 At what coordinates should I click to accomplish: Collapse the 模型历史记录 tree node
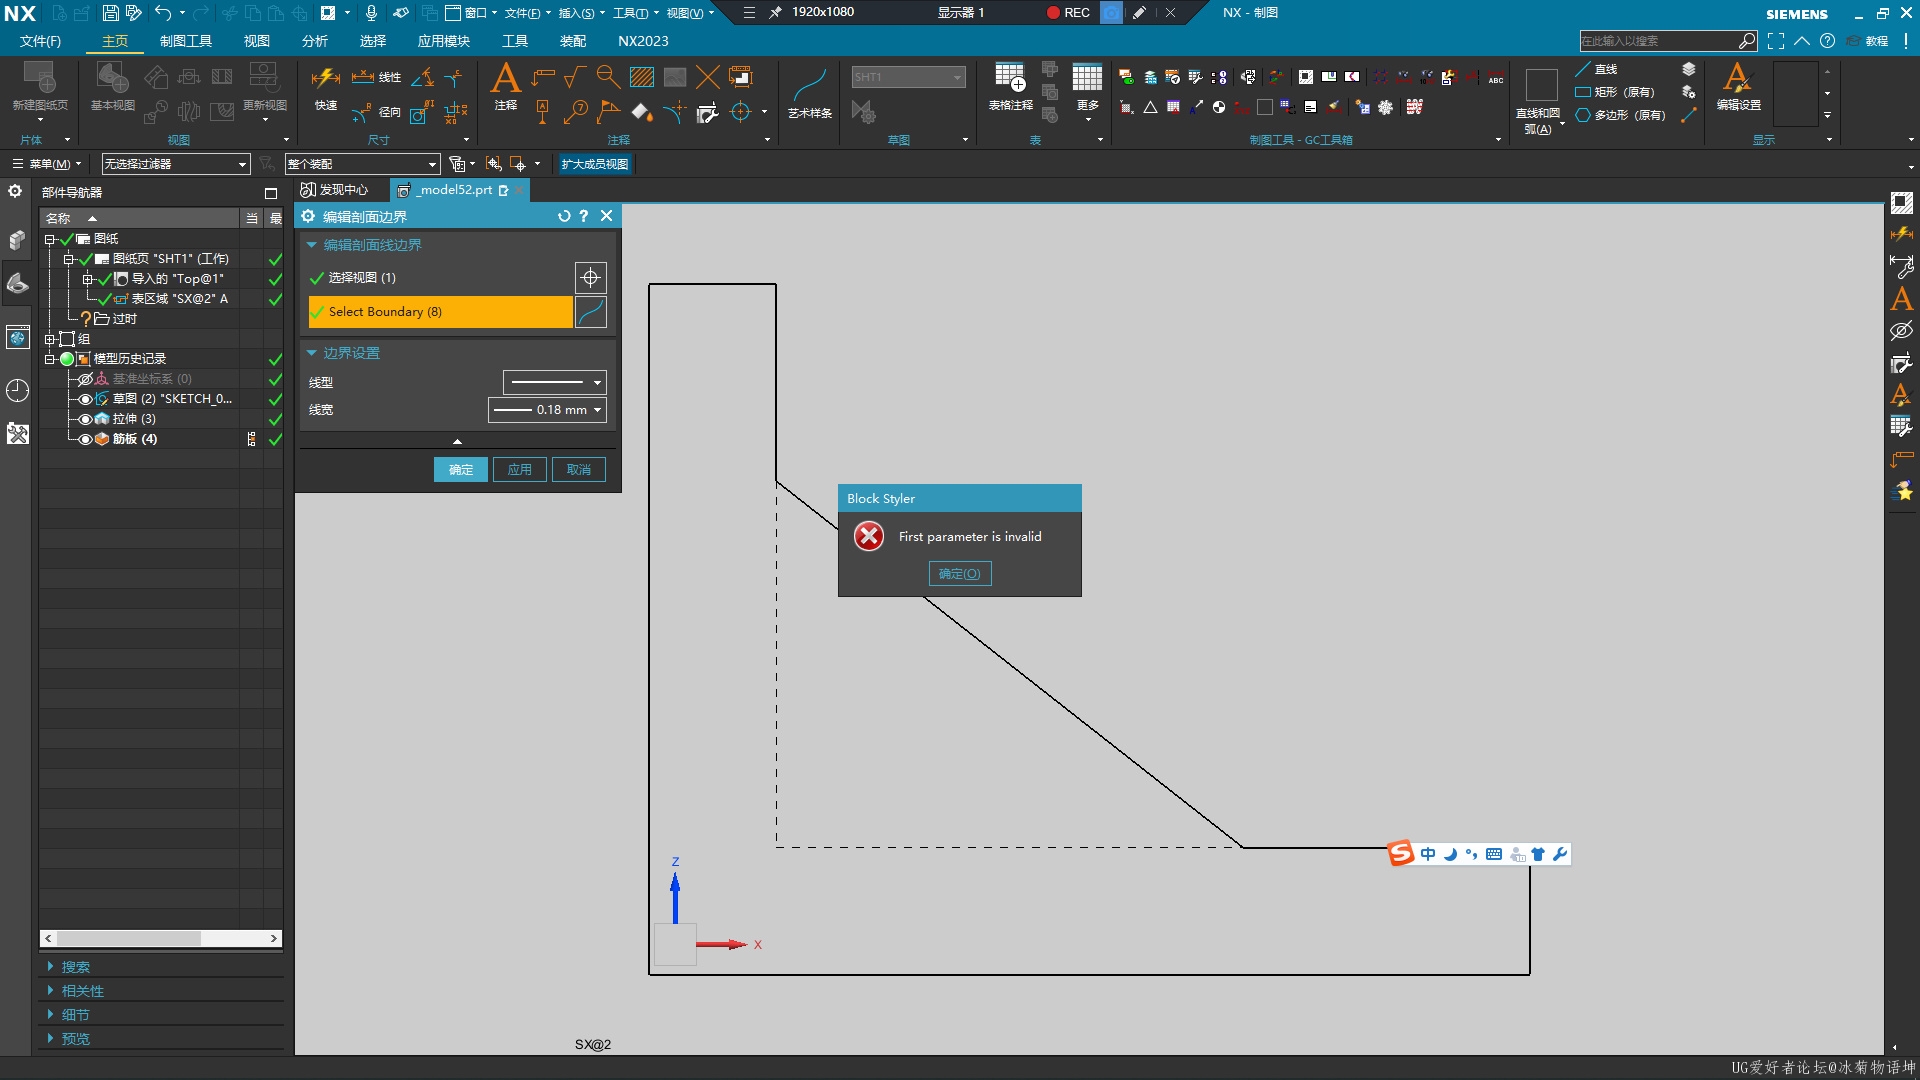click(x=49, y=359)
